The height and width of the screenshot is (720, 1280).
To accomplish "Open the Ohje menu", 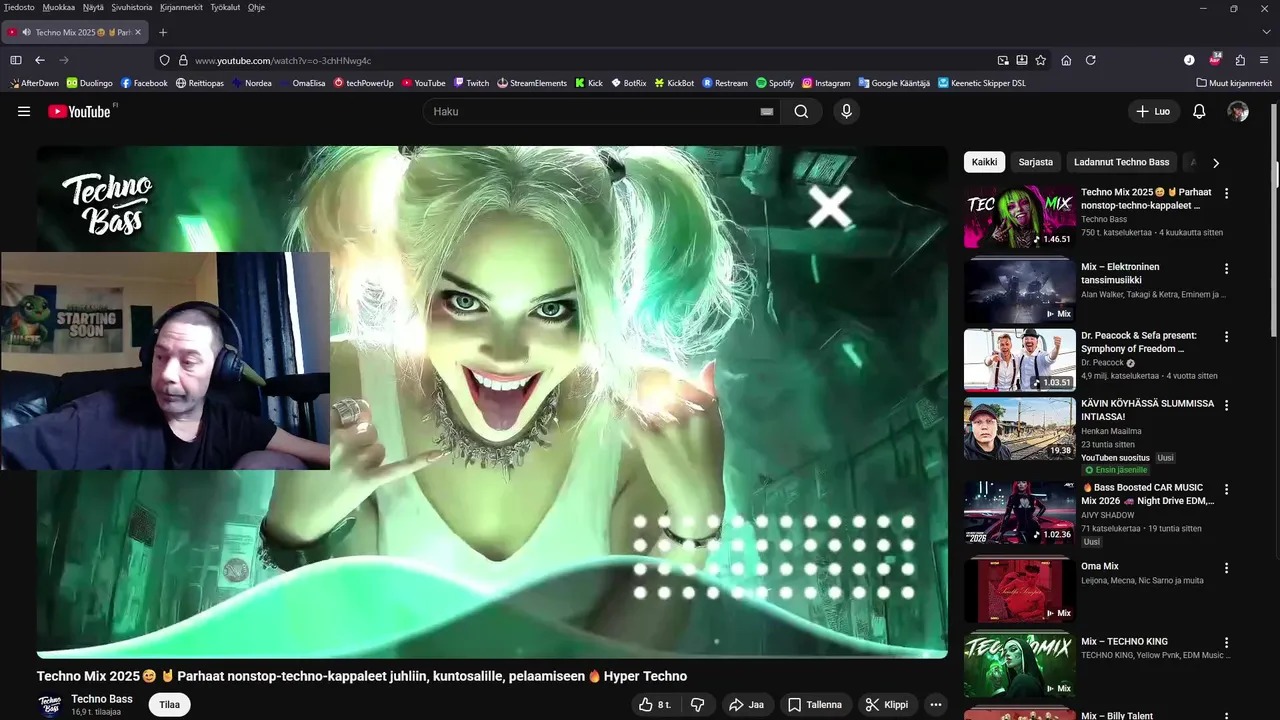I will point(256,7).
